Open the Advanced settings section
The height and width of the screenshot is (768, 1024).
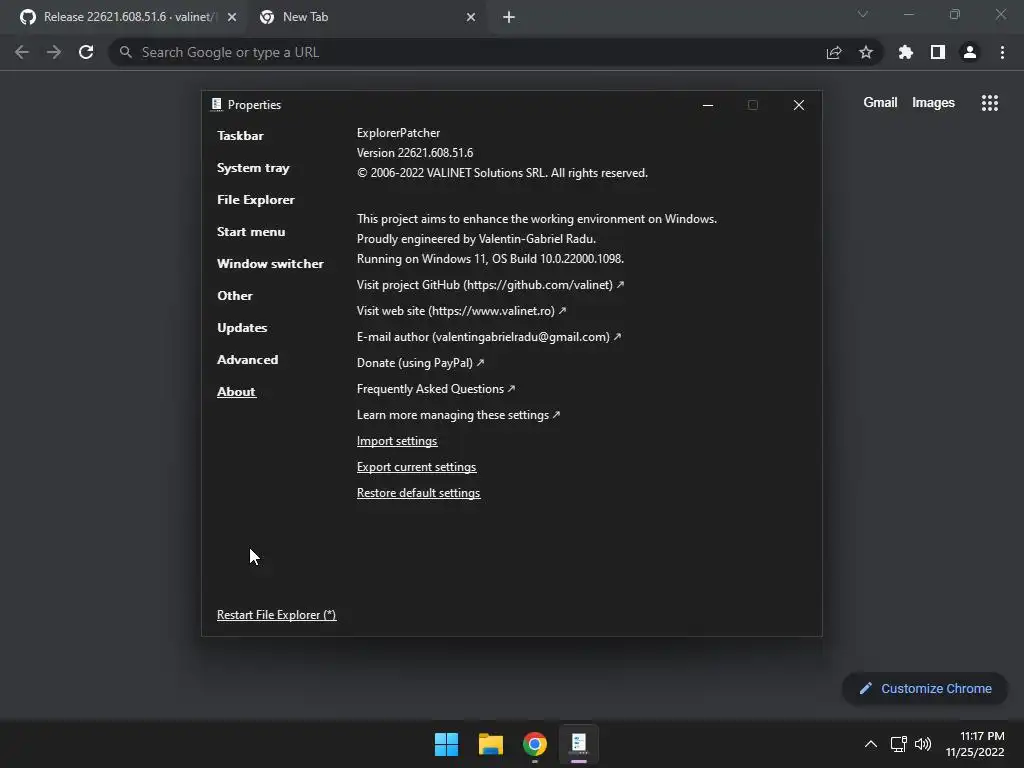(248, 360)
